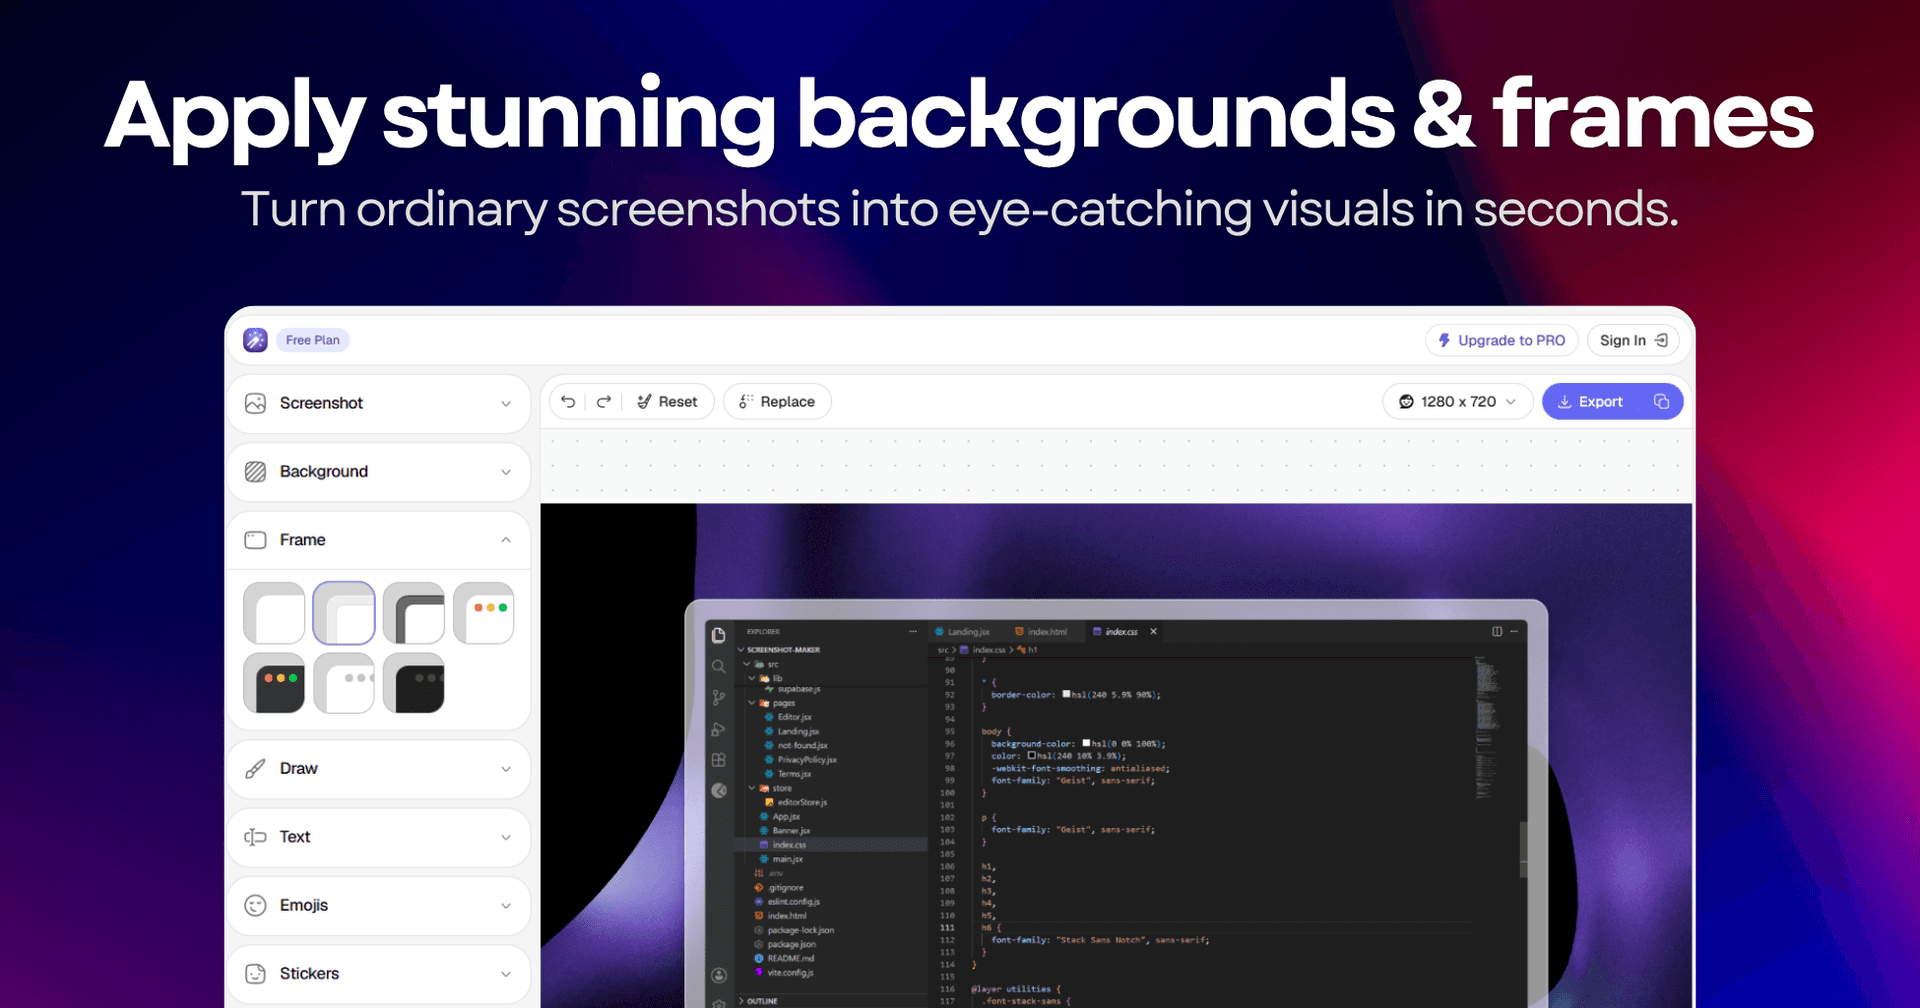Select the light gray-dots frame style

point(344,683)
